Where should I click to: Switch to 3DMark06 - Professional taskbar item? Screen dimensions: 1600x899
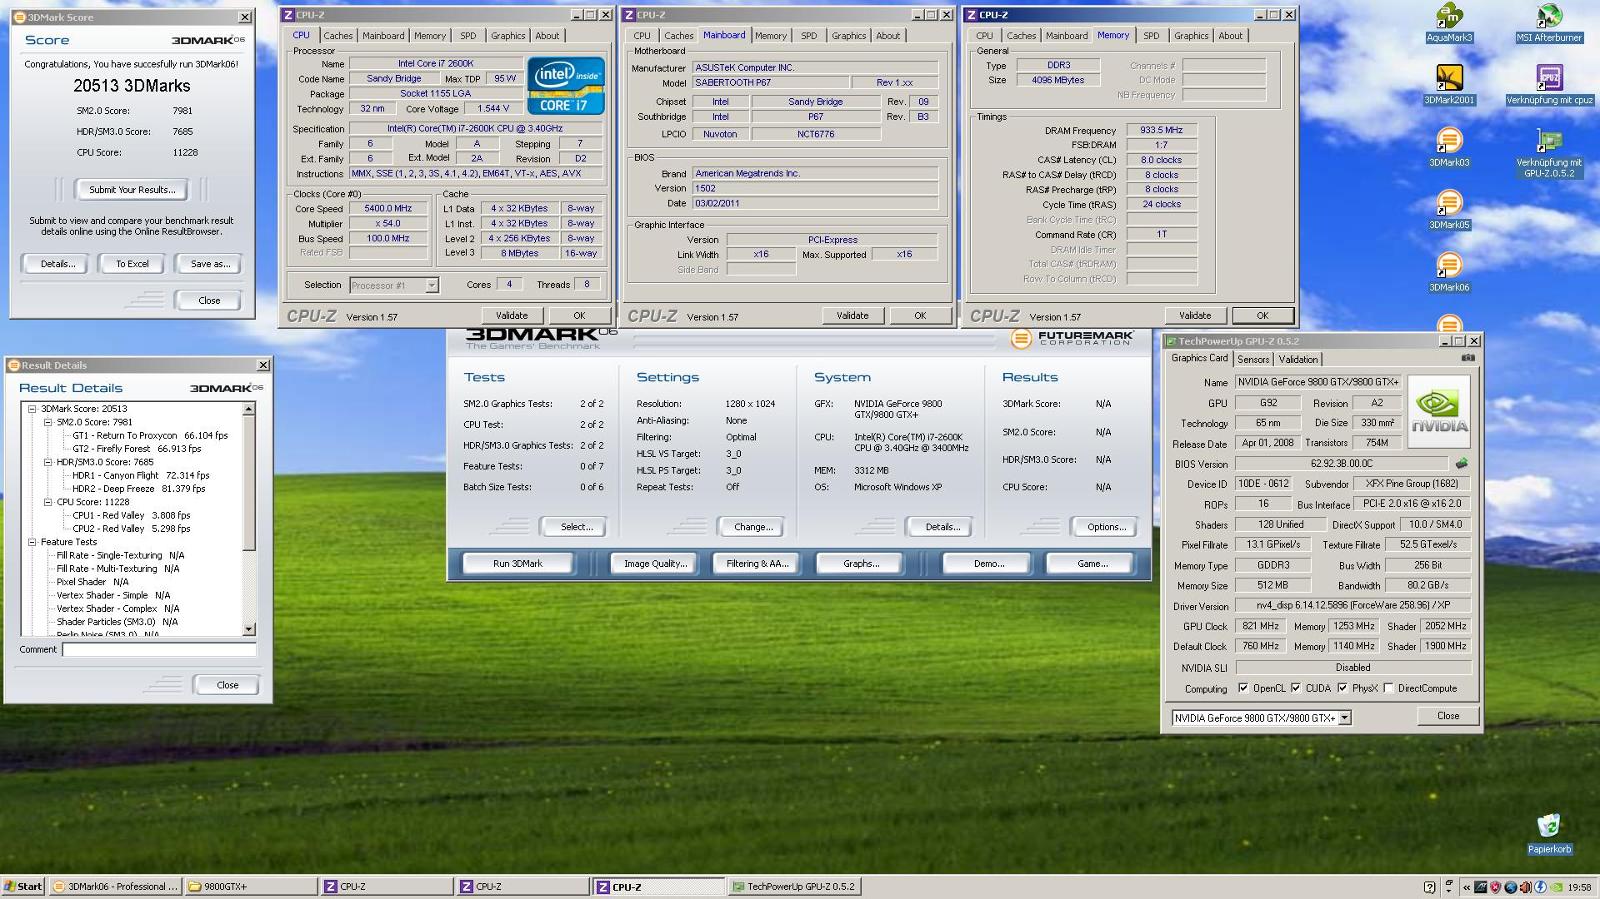tap(116, 887)
